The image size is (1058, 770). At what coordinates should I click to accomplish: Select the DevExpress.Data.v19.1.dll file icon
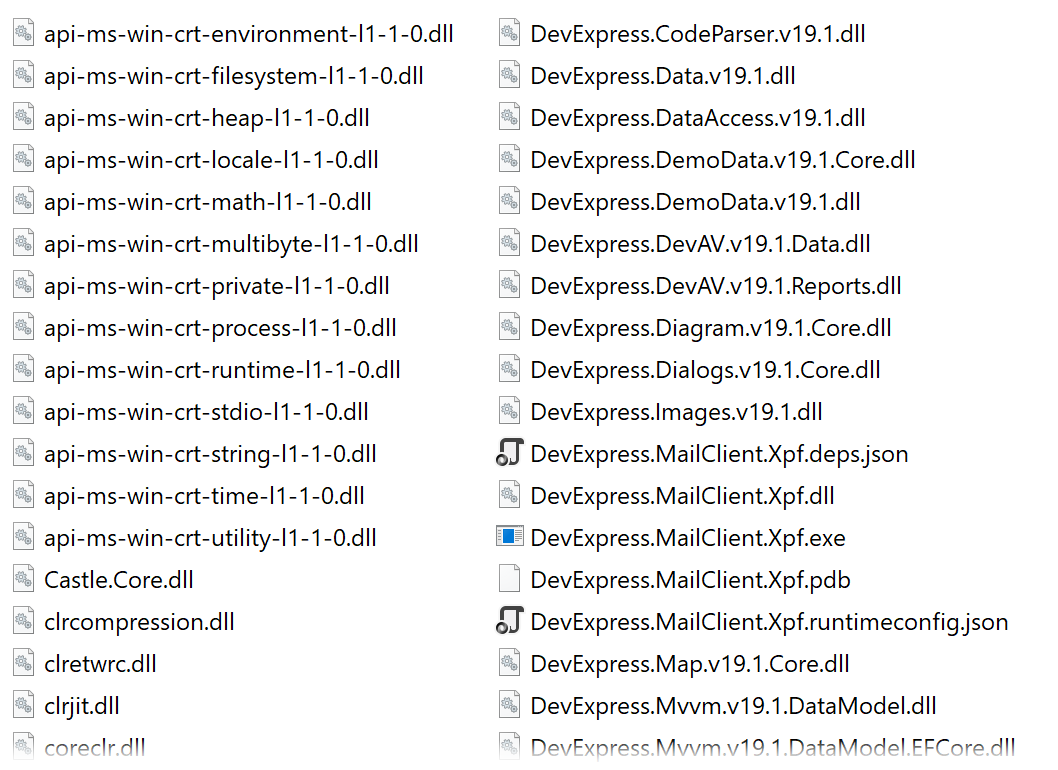click(x=509, y=75)
